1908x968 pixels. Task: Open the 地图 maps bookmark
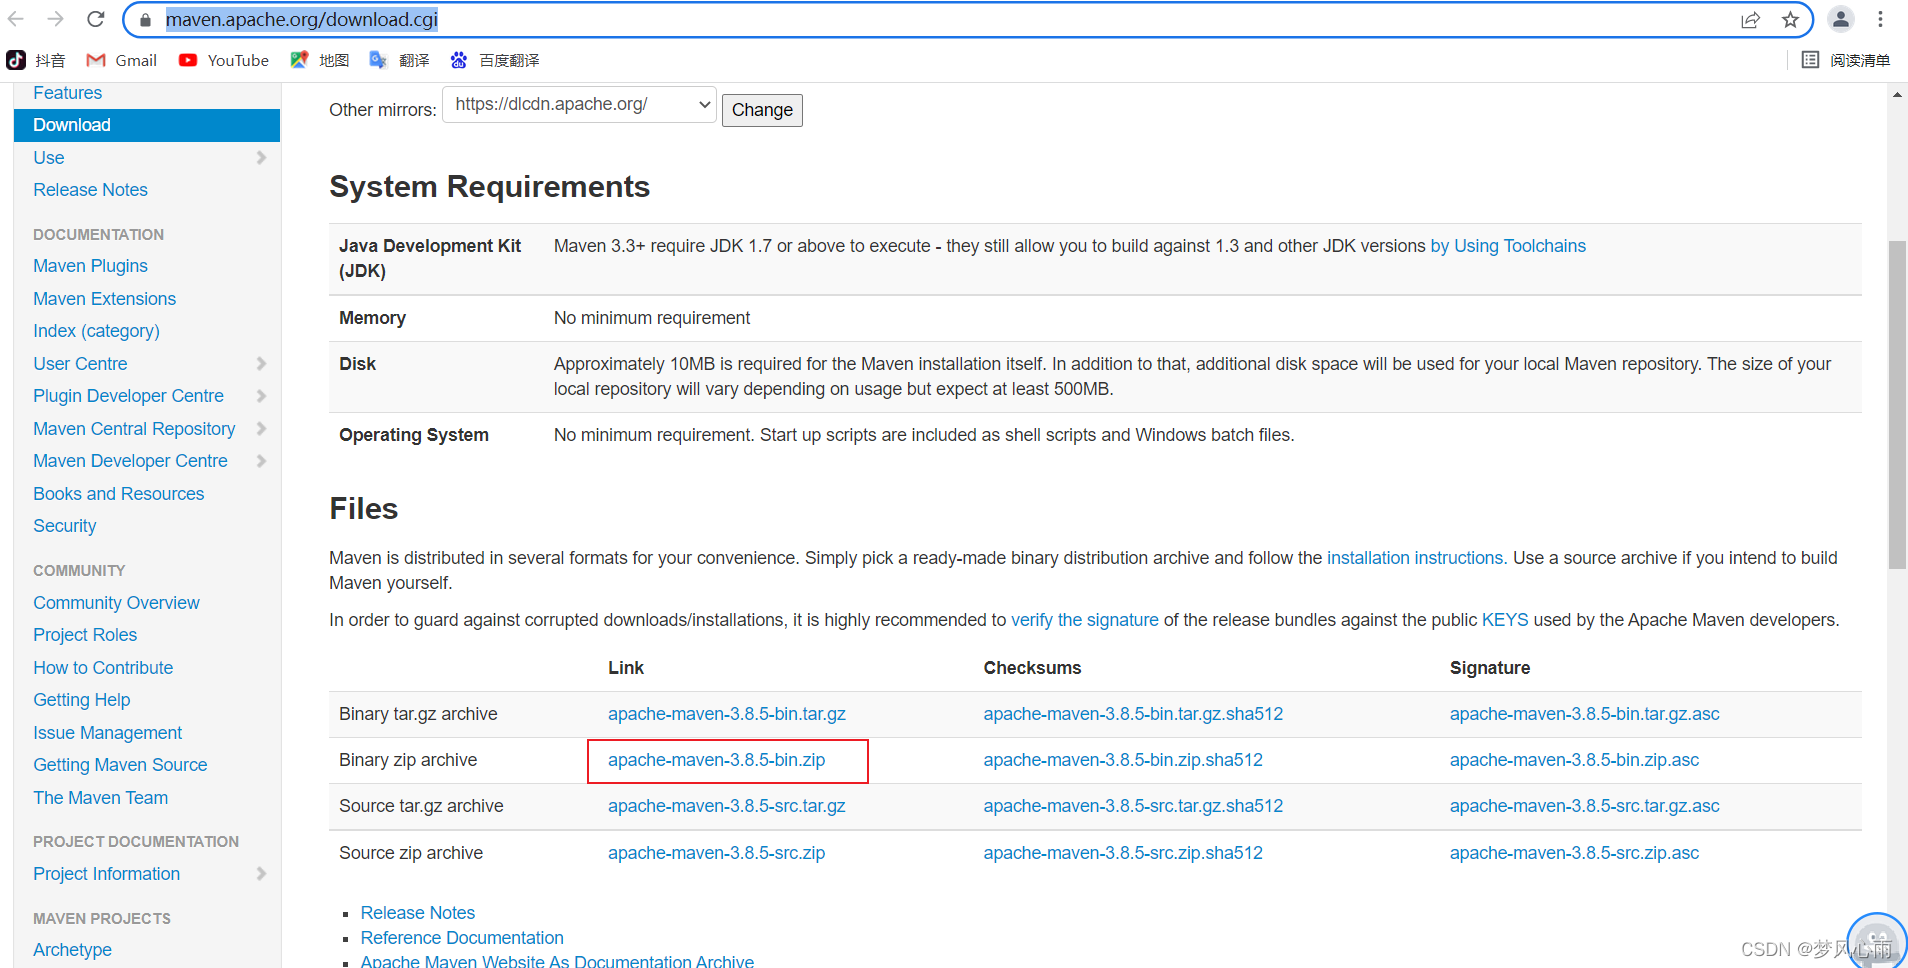point(320,60)
